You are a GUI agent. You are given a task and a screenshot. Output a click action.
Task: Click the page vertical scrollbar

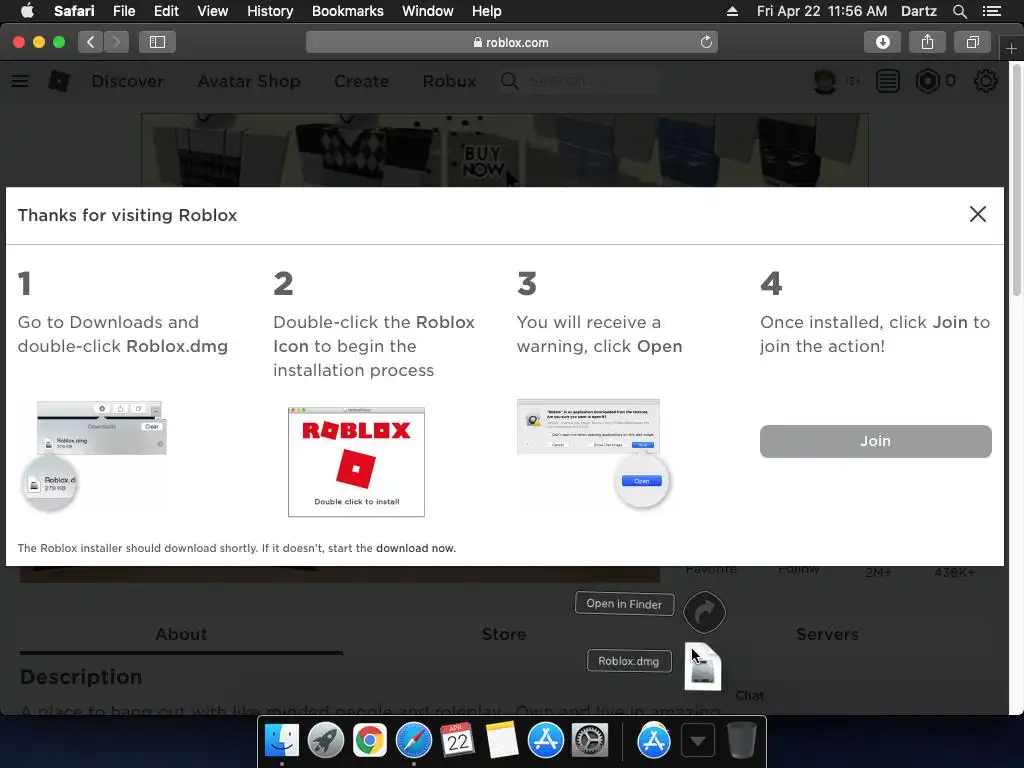point(1016,180)
